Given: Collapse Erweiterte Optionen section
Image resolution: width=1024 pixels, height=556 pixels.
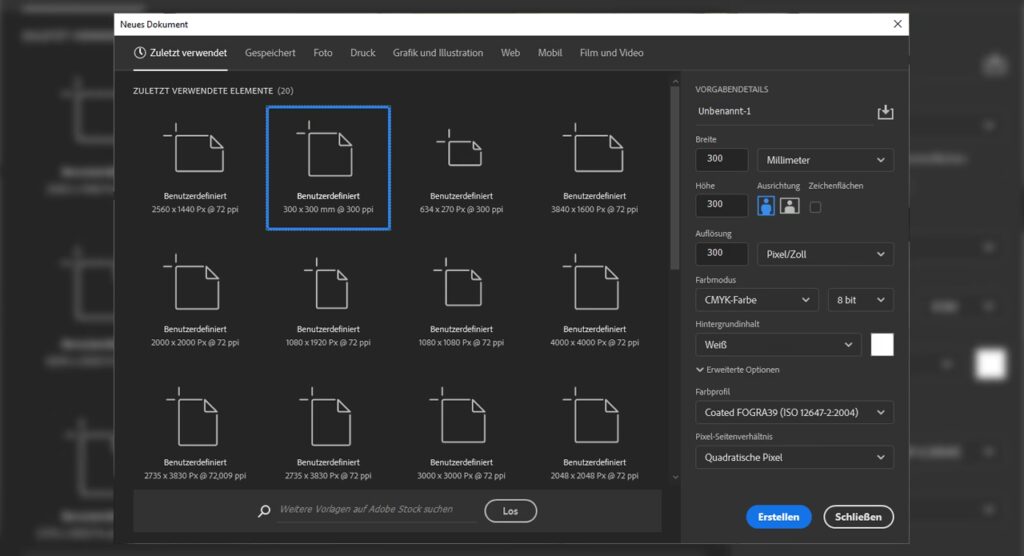Looking at the screenshot, I should (x=737, y=370).
